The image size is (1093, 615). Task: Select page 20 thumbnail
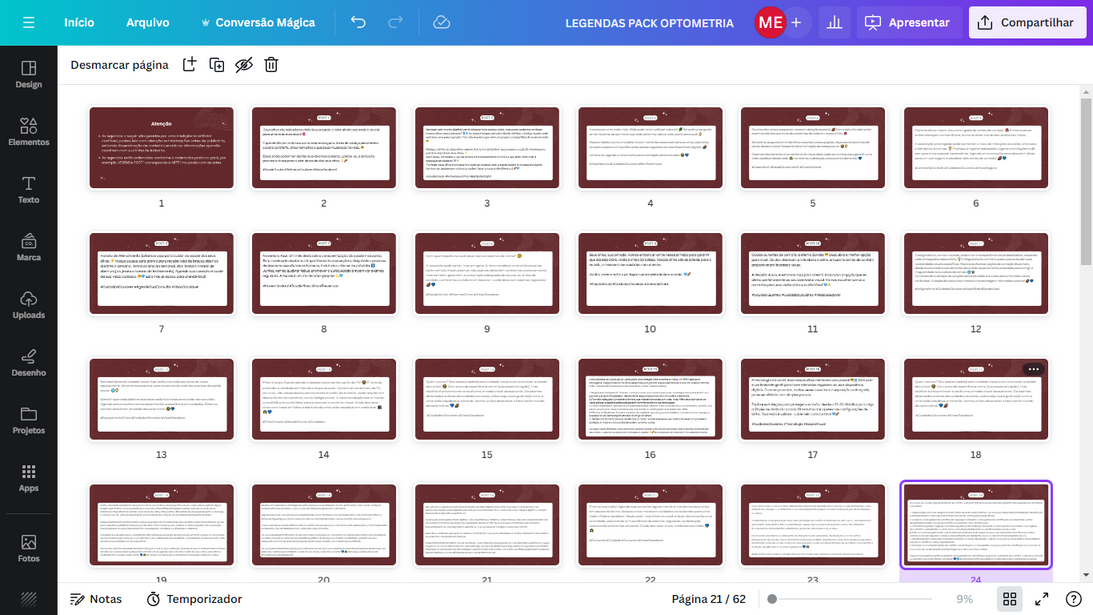[x=323, y=525]
